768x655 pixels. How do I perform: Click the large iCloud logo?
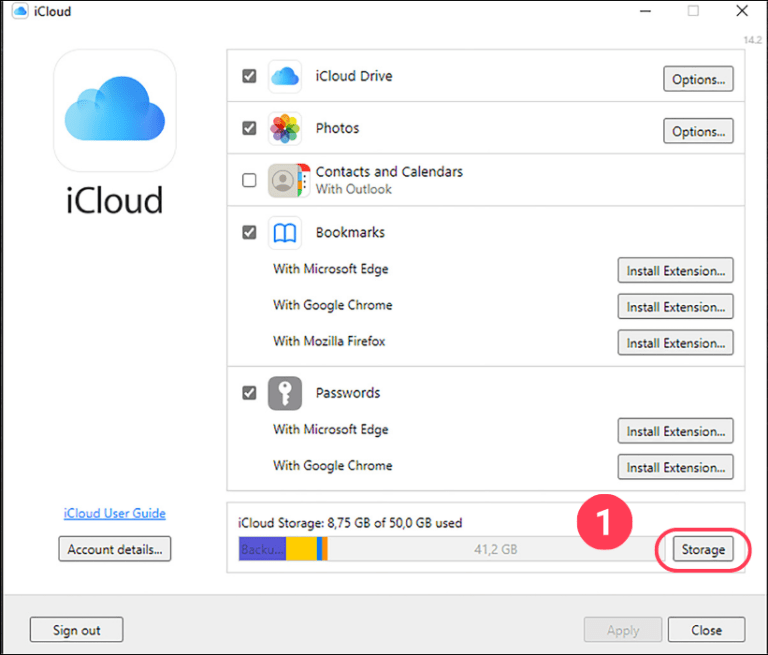coord(115,110)
